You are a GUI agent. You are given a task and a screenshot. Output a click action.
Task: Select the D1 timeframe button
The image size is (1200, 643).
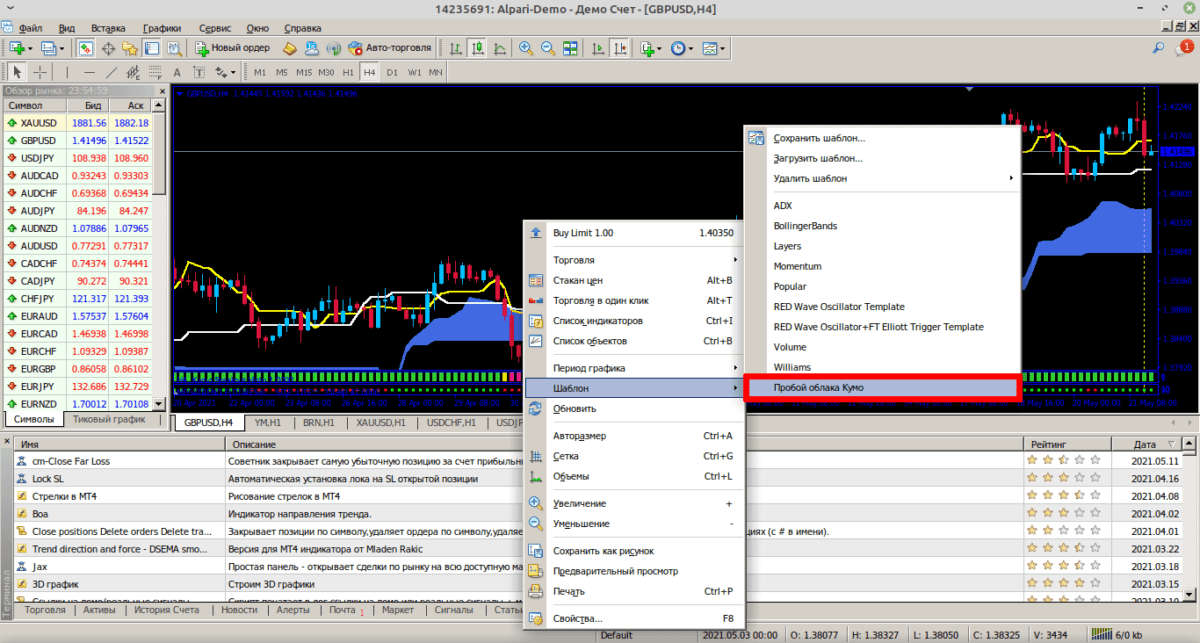pyautogui.click(x=392, y=73)
